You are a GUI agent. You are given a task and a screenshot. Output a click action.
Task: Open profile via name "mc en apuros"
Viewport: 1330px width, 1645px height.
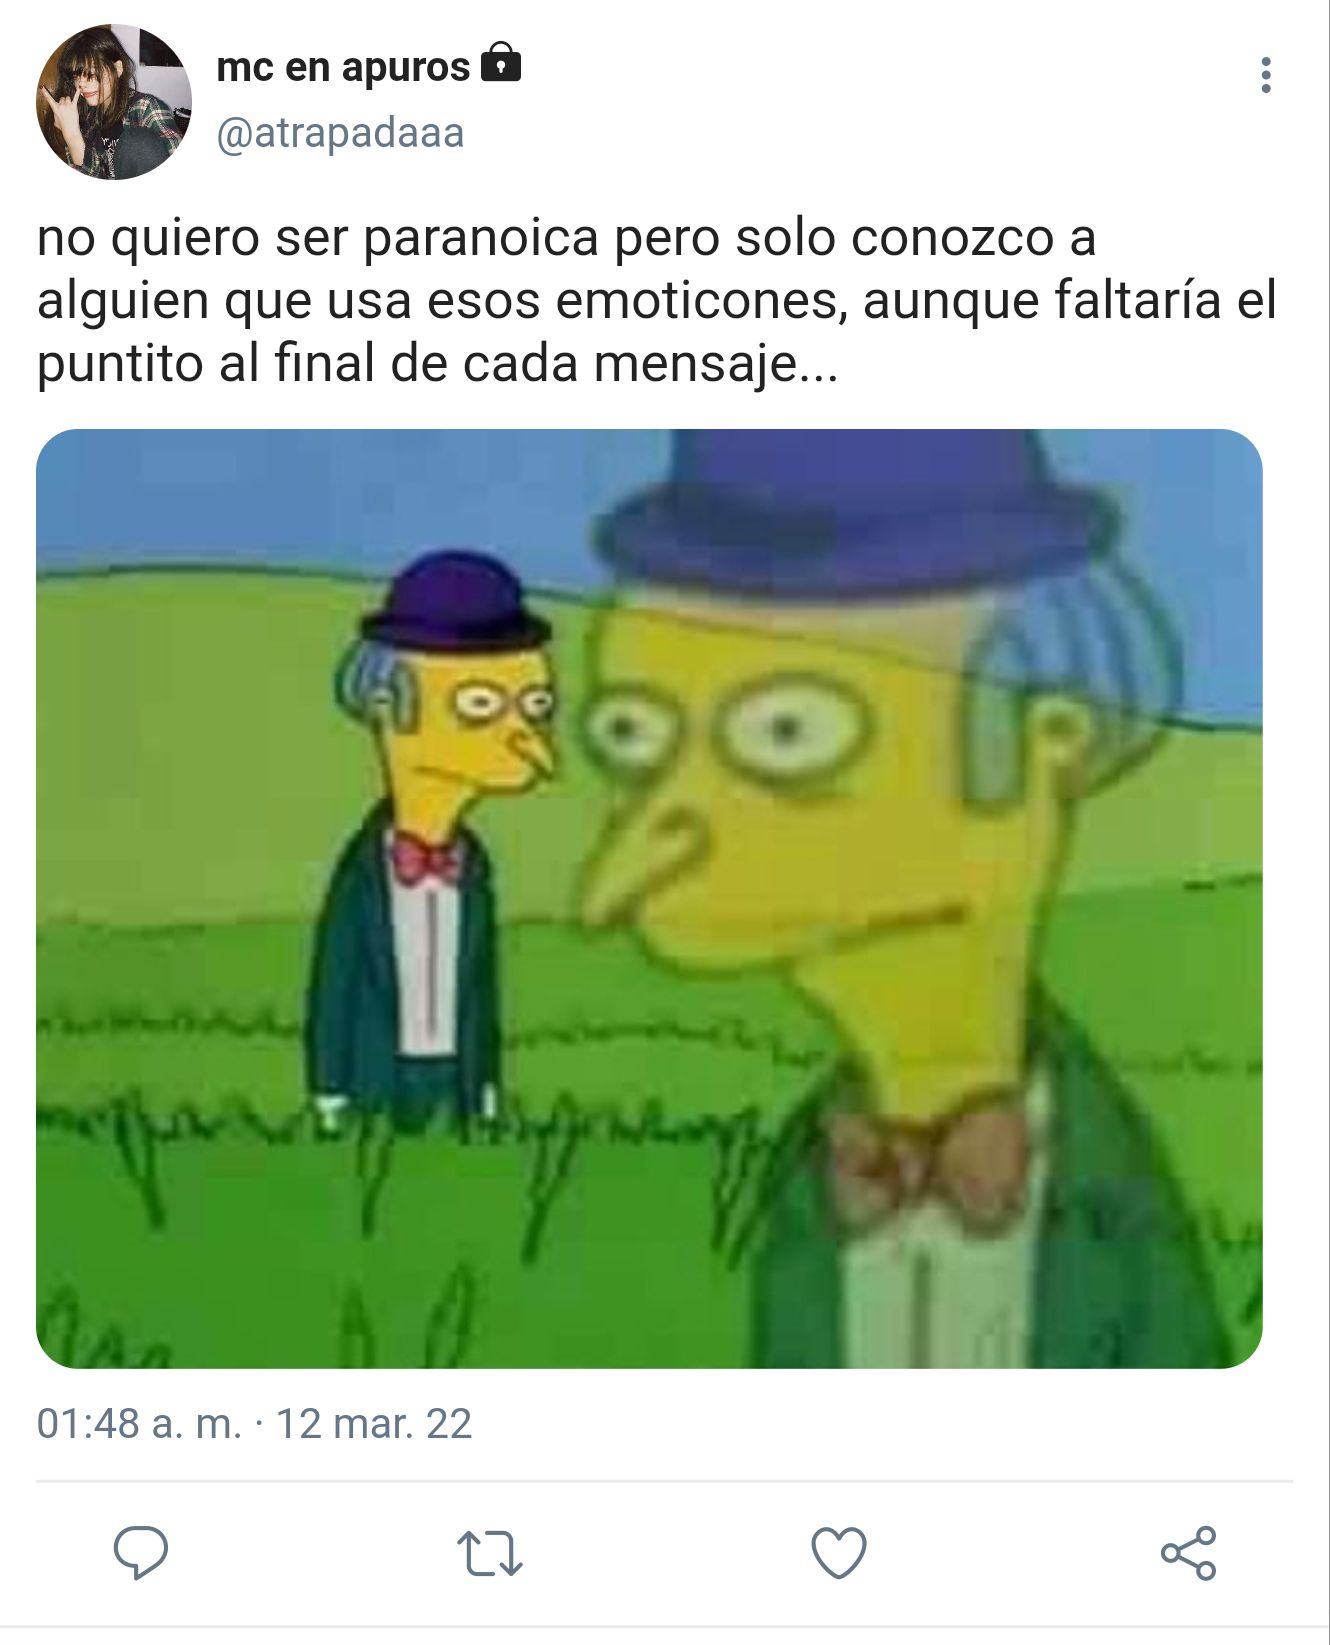pyautogui.click(x=343, y=67)
